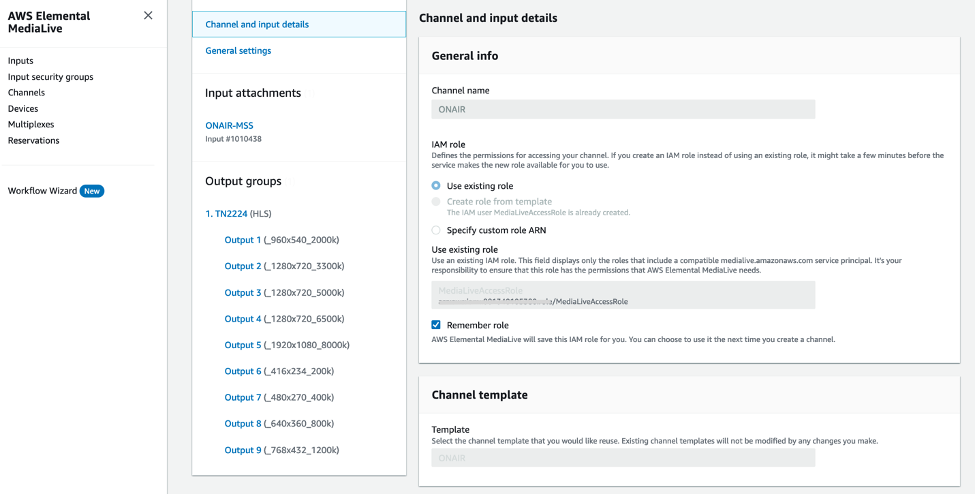This screenshot has height=495, width=977.
Task: Open output group 1. TN2224
Action: 226,214
